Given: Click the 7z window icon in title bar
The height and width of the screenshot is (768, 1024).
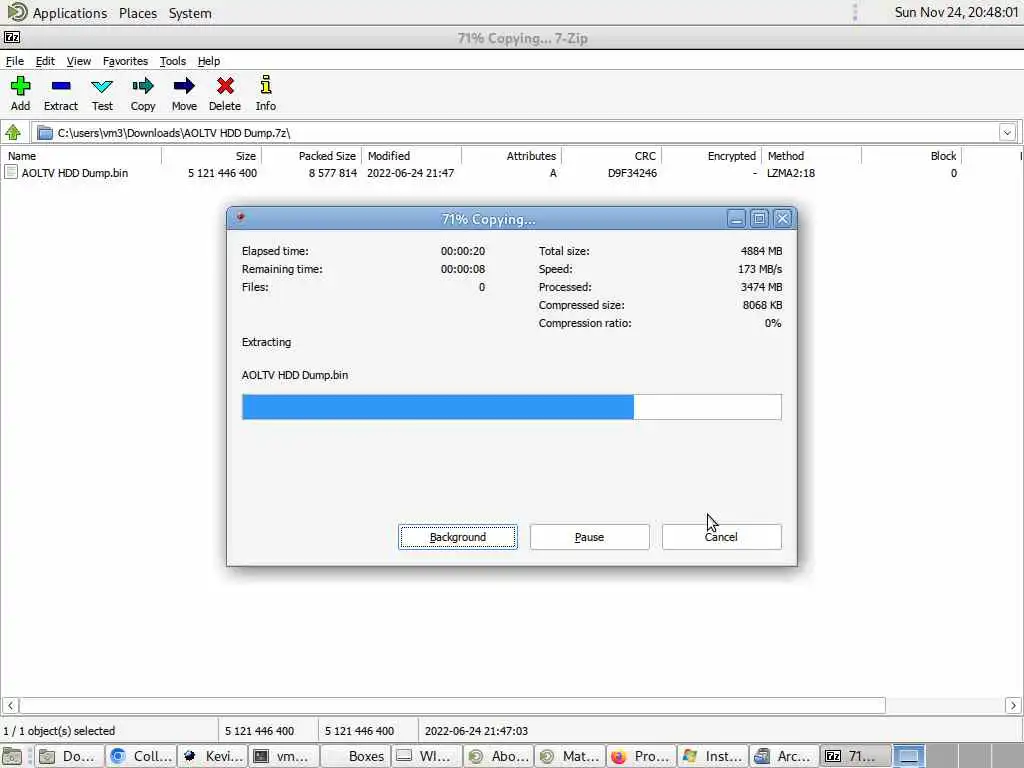Looking at the screenshot, I should click(12, 37).
